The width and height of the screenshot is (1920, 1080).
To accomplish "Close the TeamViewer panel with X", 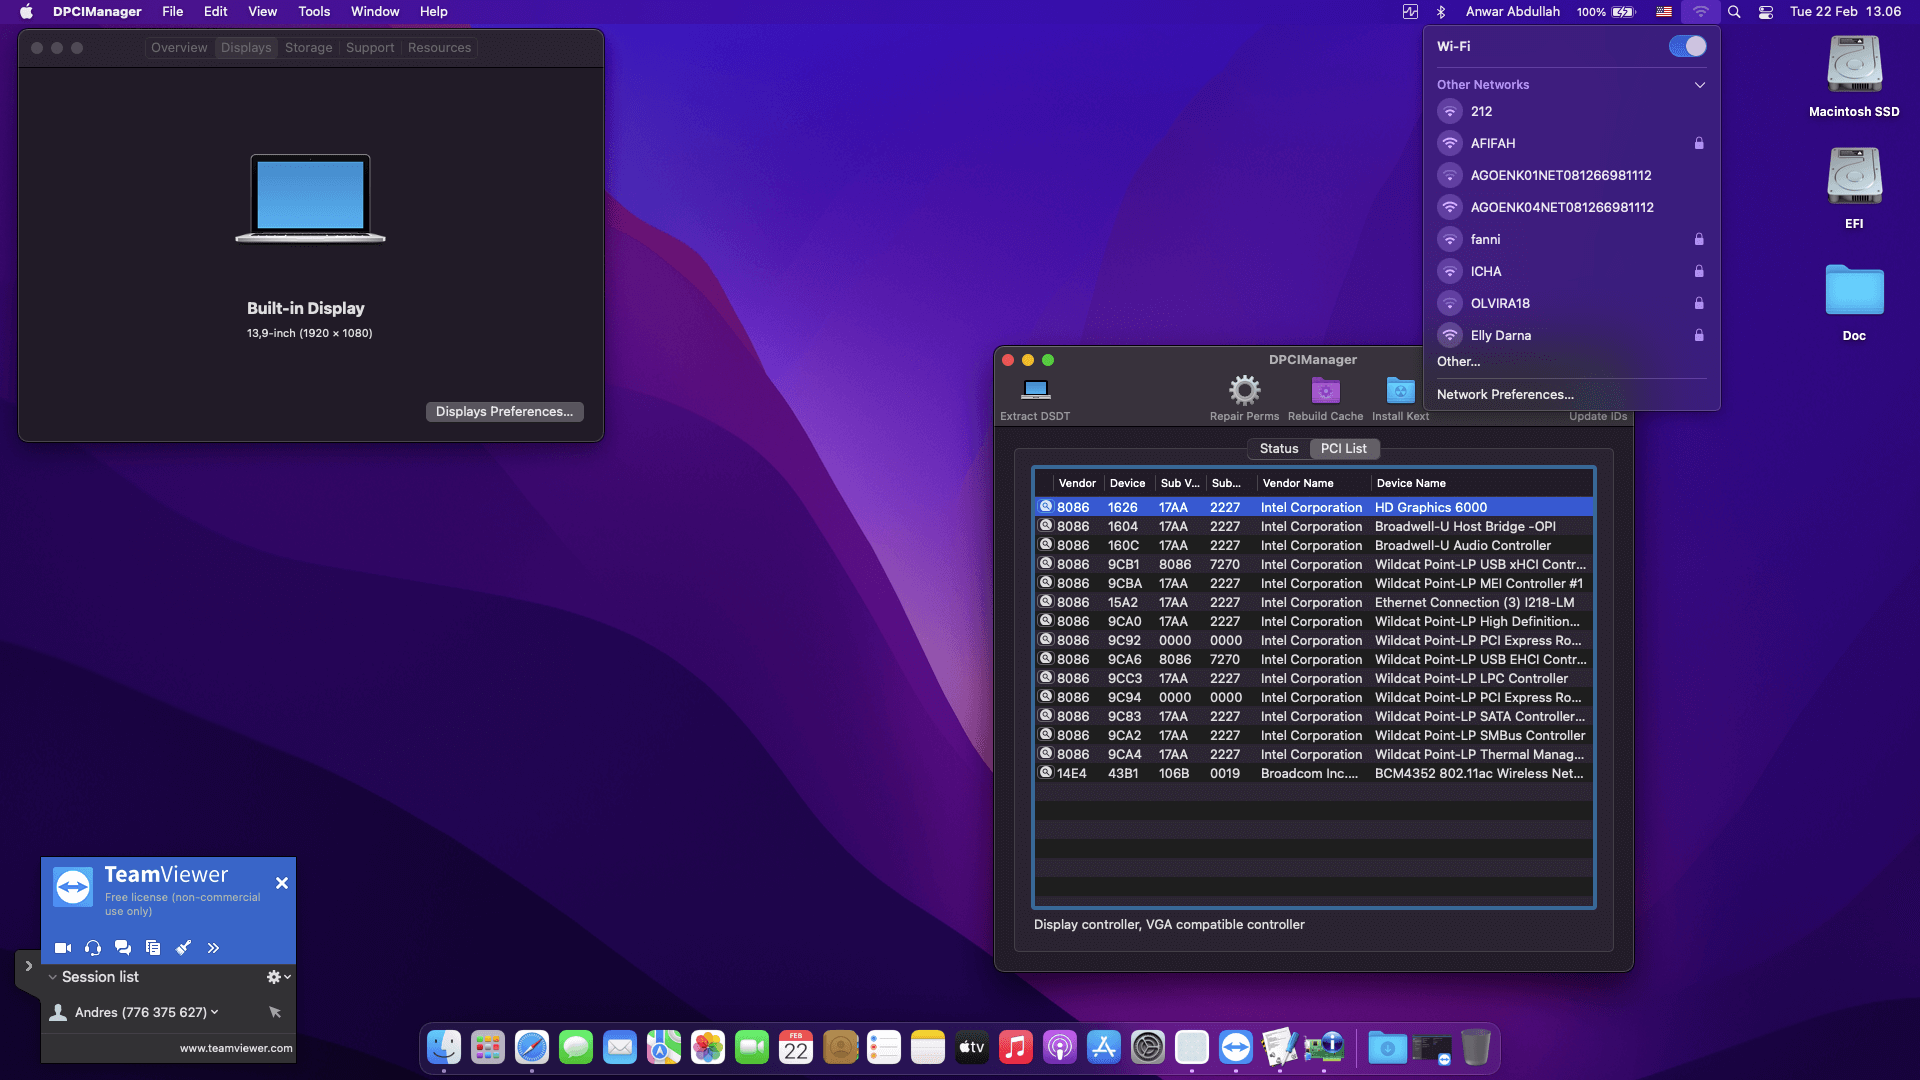I will point(282,883).
